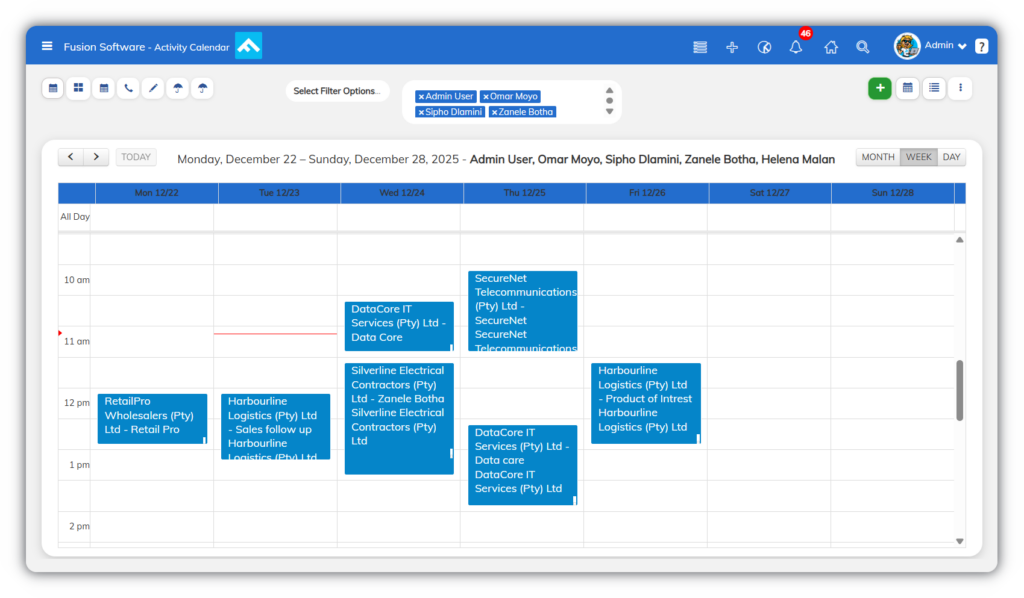
Task: Click the Sat 12/27 column header
Action: pyautogui.click(x=770, y=193)
